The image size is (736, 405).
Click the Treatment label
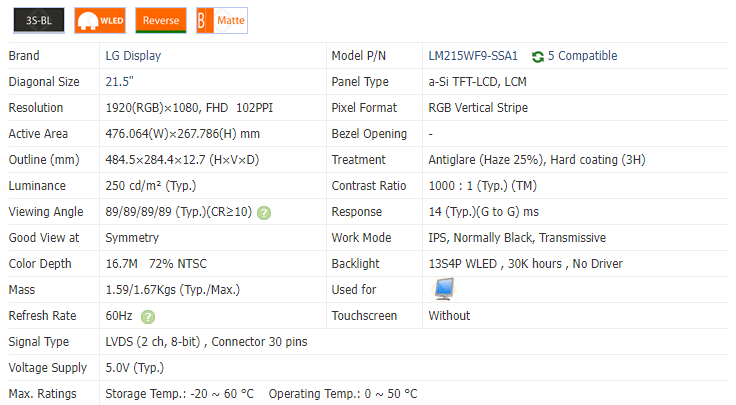(x=358, y=160)
